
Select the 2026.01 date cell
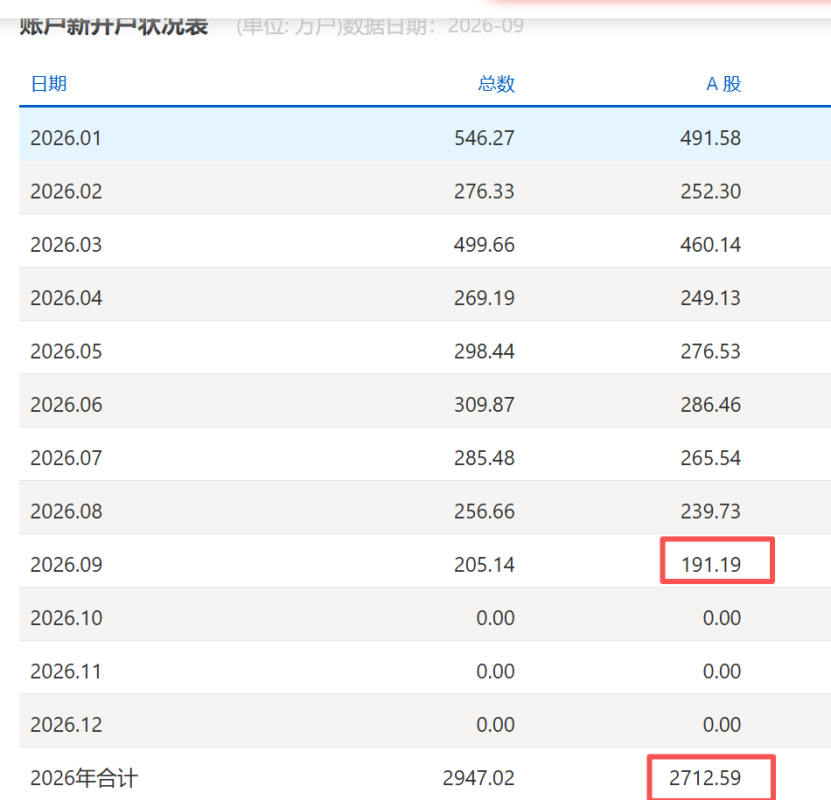point(66,138)
